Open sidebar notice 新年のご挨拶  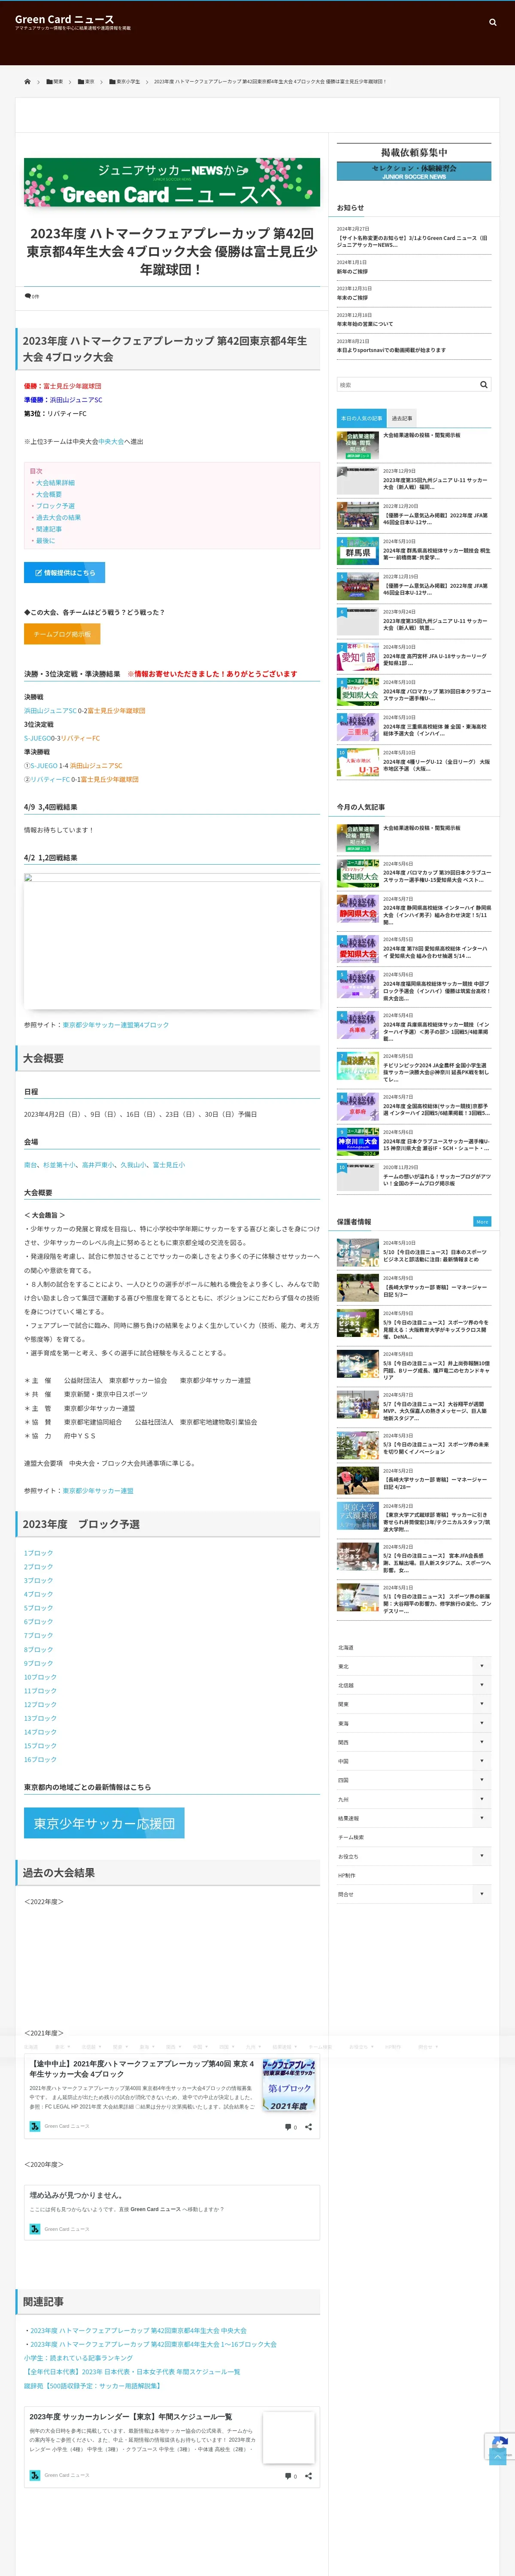click(352, 271)
